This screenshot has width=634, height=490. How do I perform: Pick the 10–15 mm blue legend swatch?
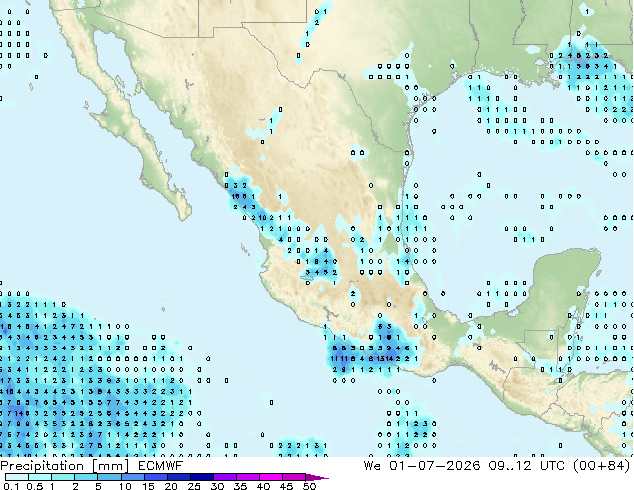(x=132, y=477)
